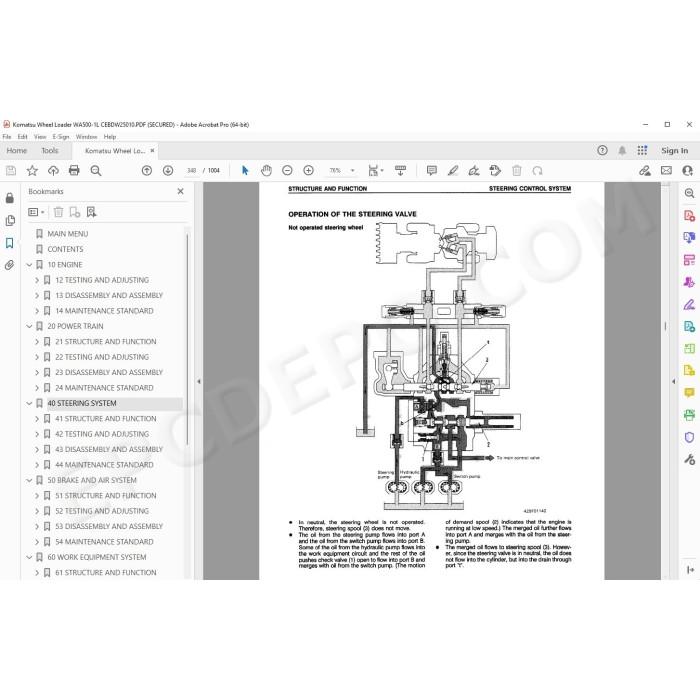Viewport: 700px width, 700px height.
Task: Go to previous page arrow
Action: pos(146,171)
